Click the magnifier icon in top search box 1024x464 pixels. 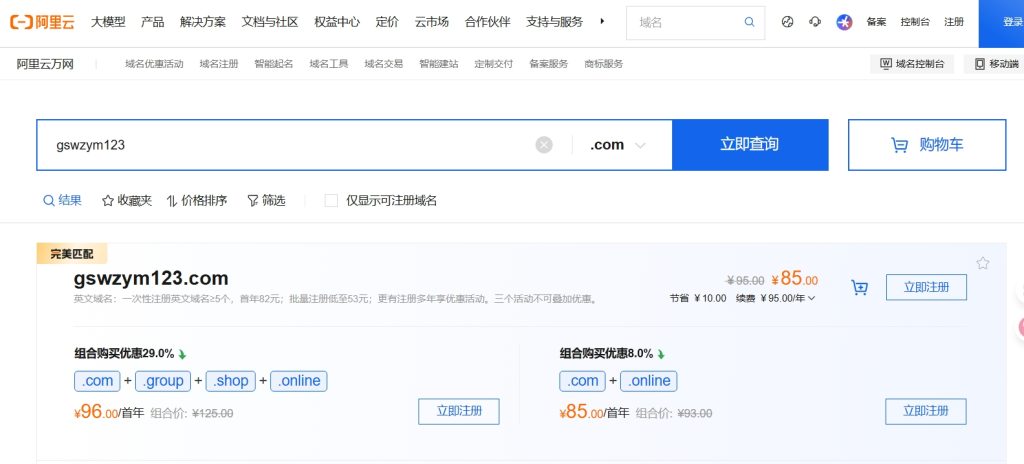pyautogui.click(x=750, y=22)
